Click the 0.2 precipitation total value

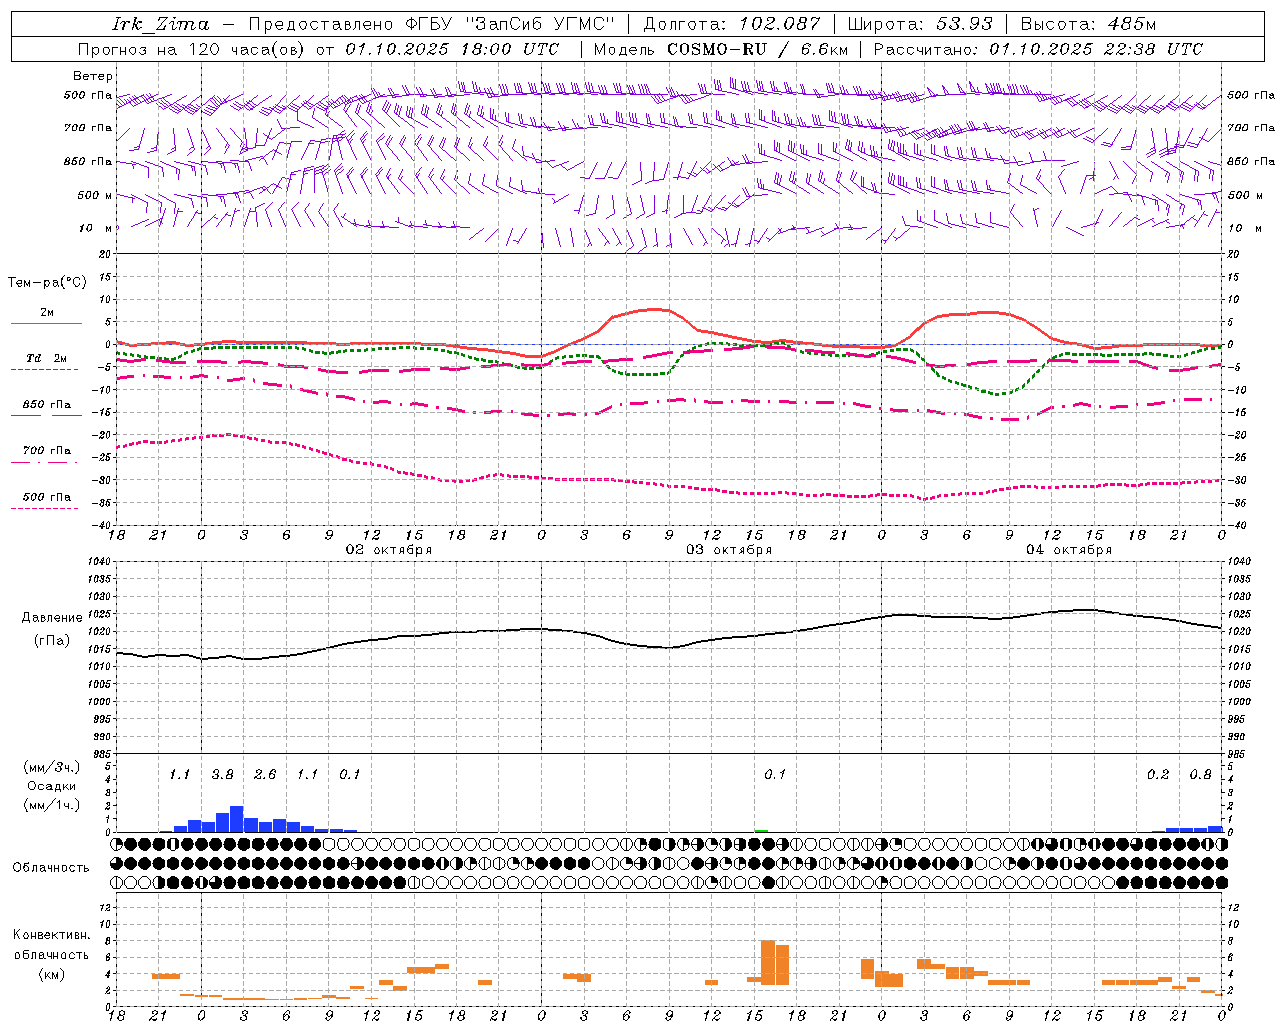(x=1158, y=775)
